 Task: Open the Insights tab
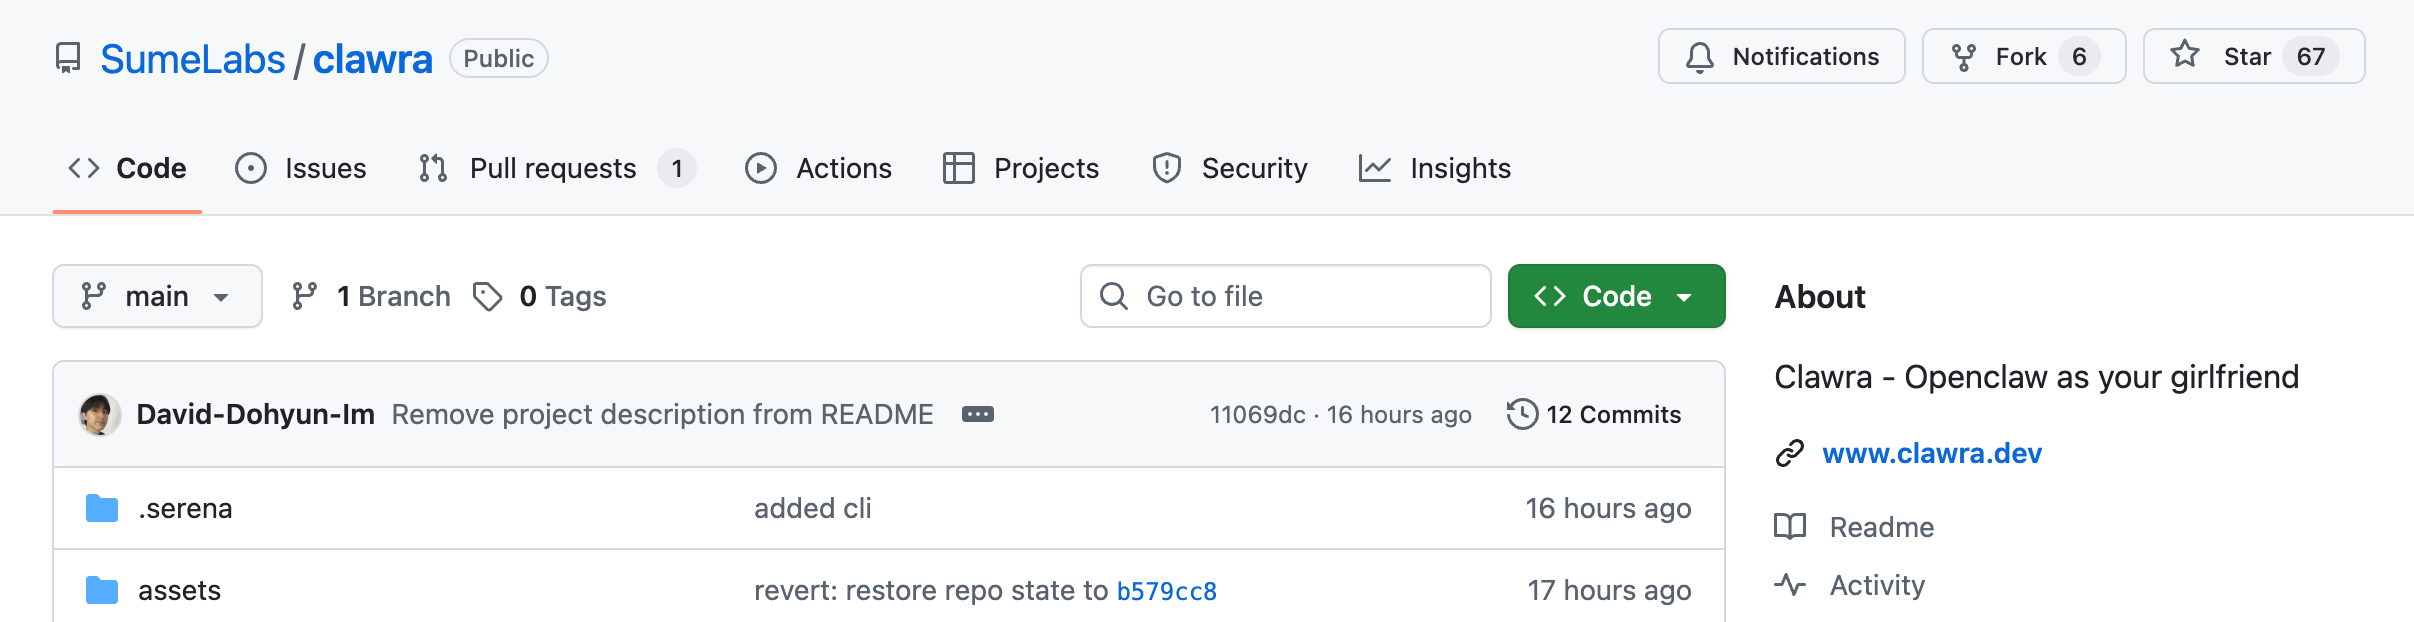[1435, 168]
